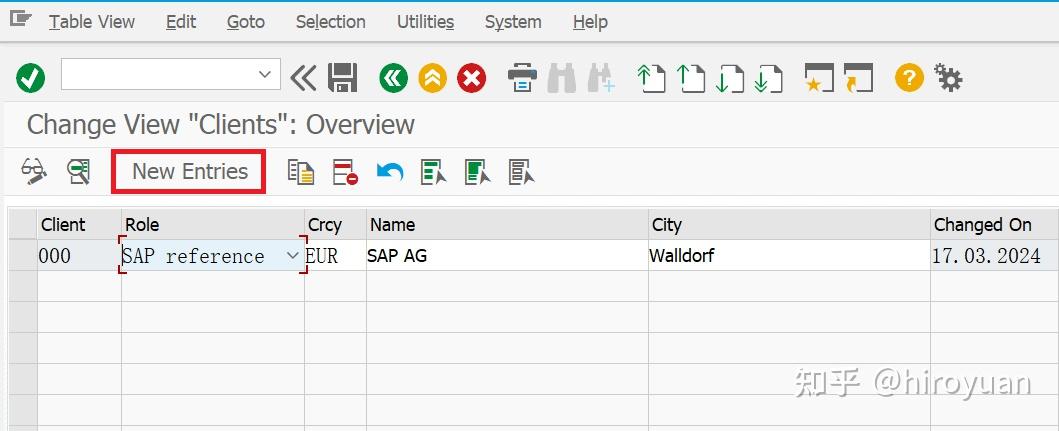Open the SAP reference role dropdown
The image size is (1059, 431).
(292, 256)
